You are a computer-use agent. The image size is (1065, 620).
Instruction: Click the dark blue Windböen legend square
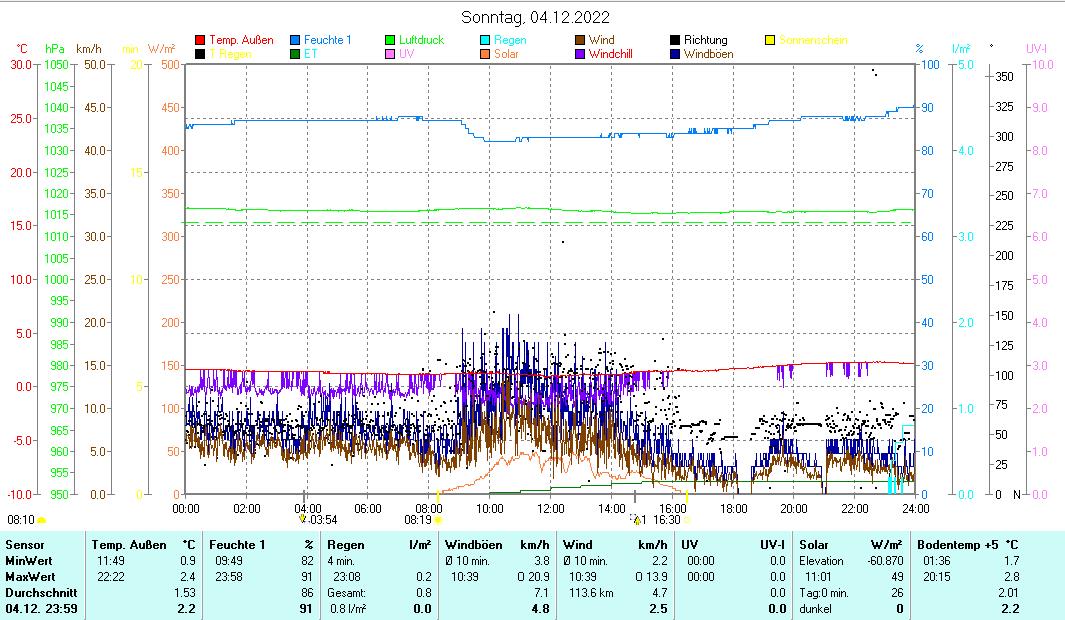click(675, 54)
